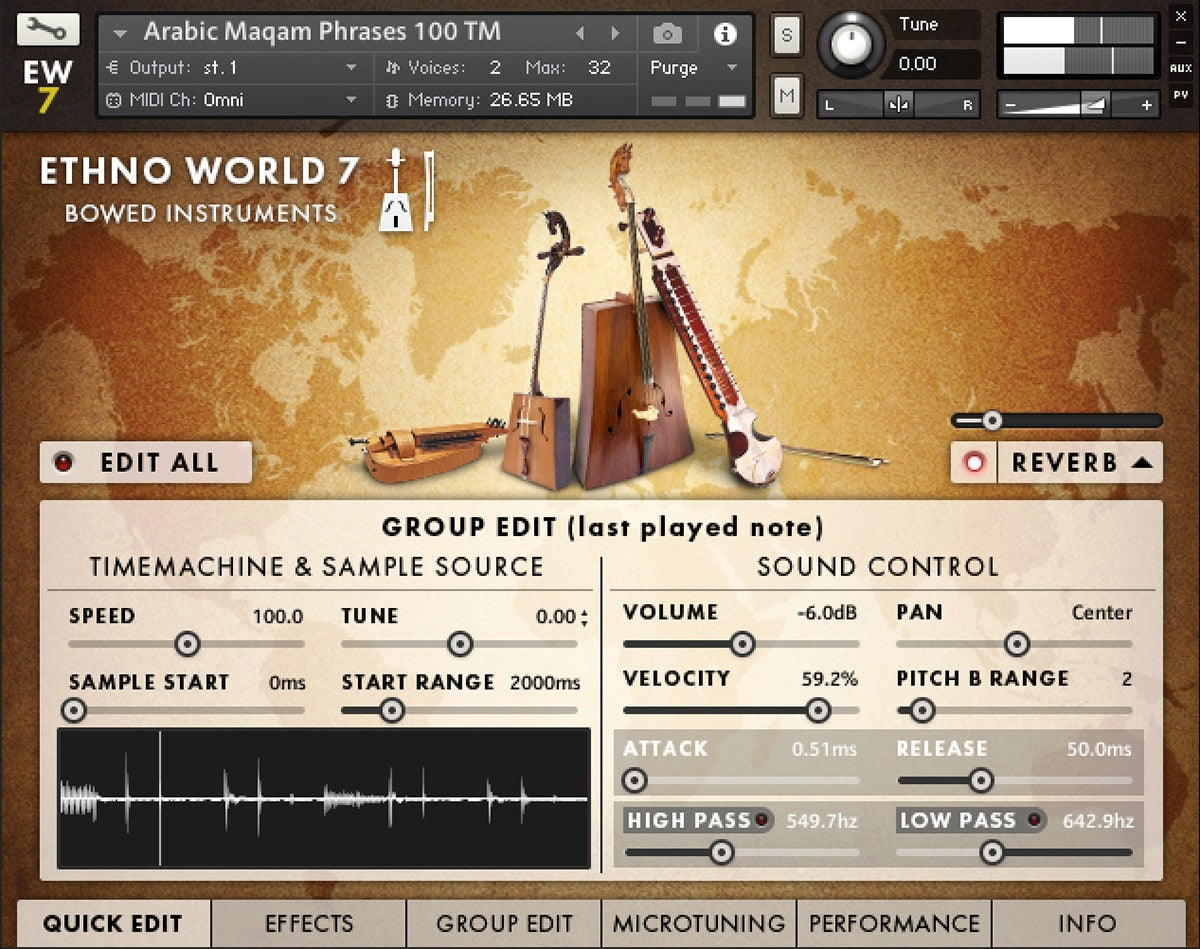1200x949 pixels.
Task: Switch to the Effects tab
Action: pyautogui.click(x=309, y=923)
